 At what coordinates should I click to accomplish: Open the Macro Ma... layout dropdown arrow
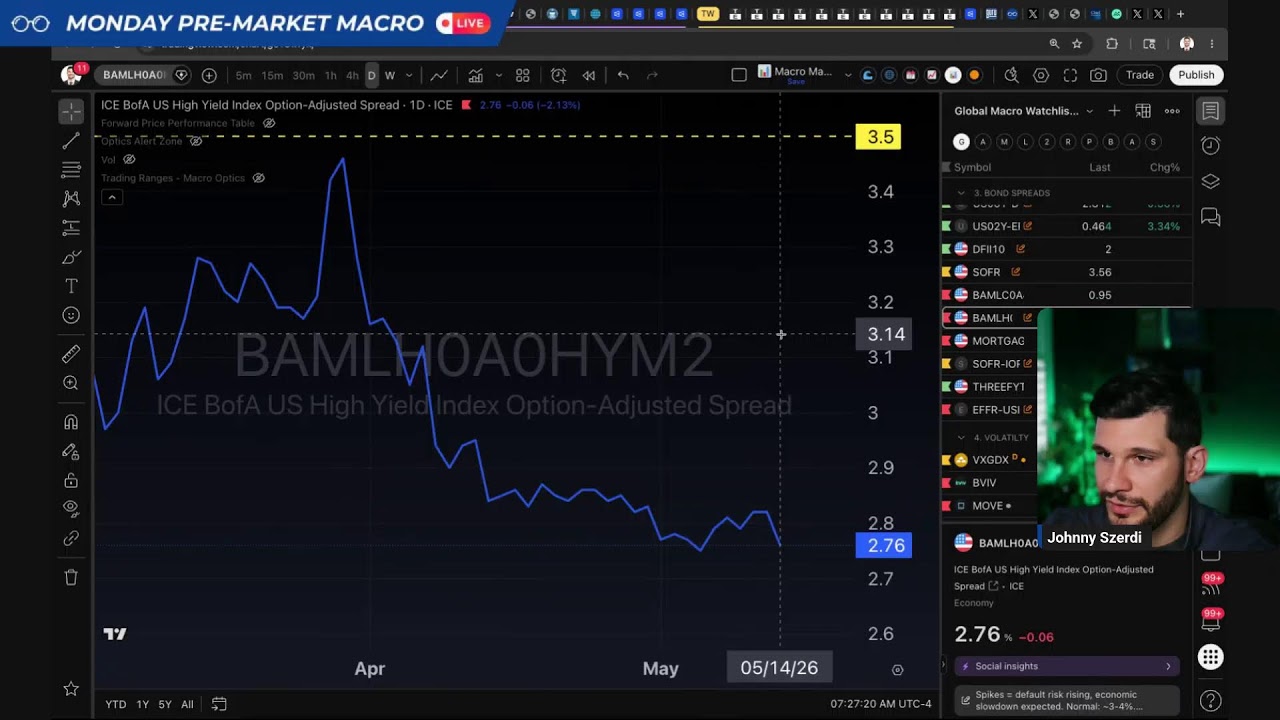[848, 75]
